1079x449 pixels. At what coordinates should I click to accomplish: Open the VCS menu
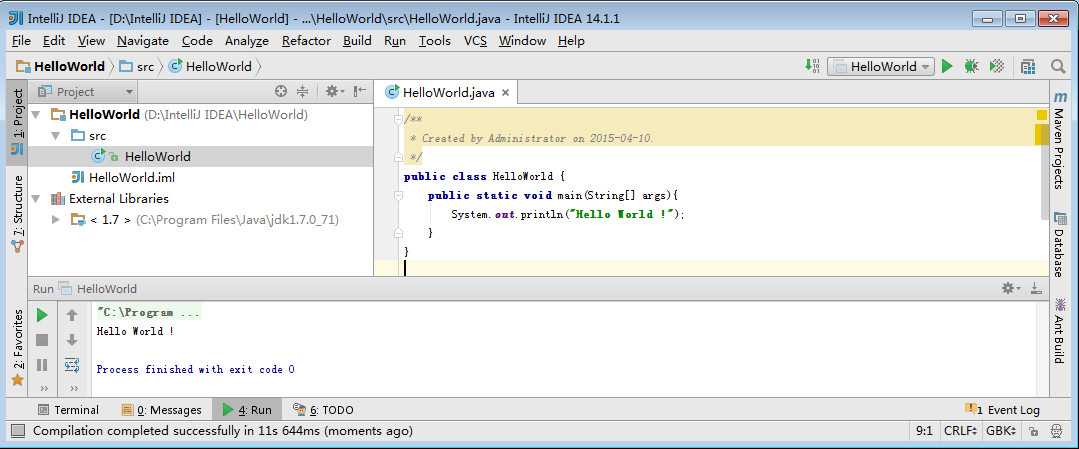tap(475, 41)
